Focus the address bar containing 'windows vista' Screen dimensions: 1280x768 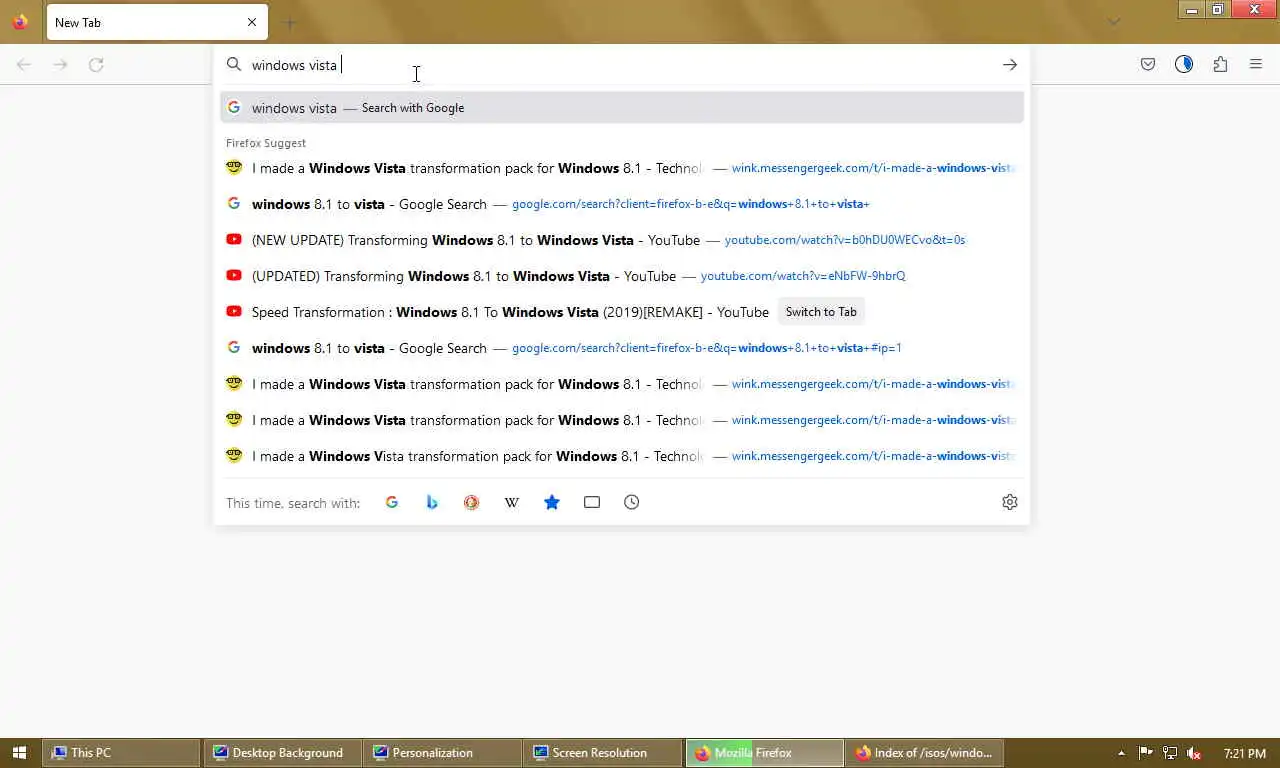coord(620,64)
